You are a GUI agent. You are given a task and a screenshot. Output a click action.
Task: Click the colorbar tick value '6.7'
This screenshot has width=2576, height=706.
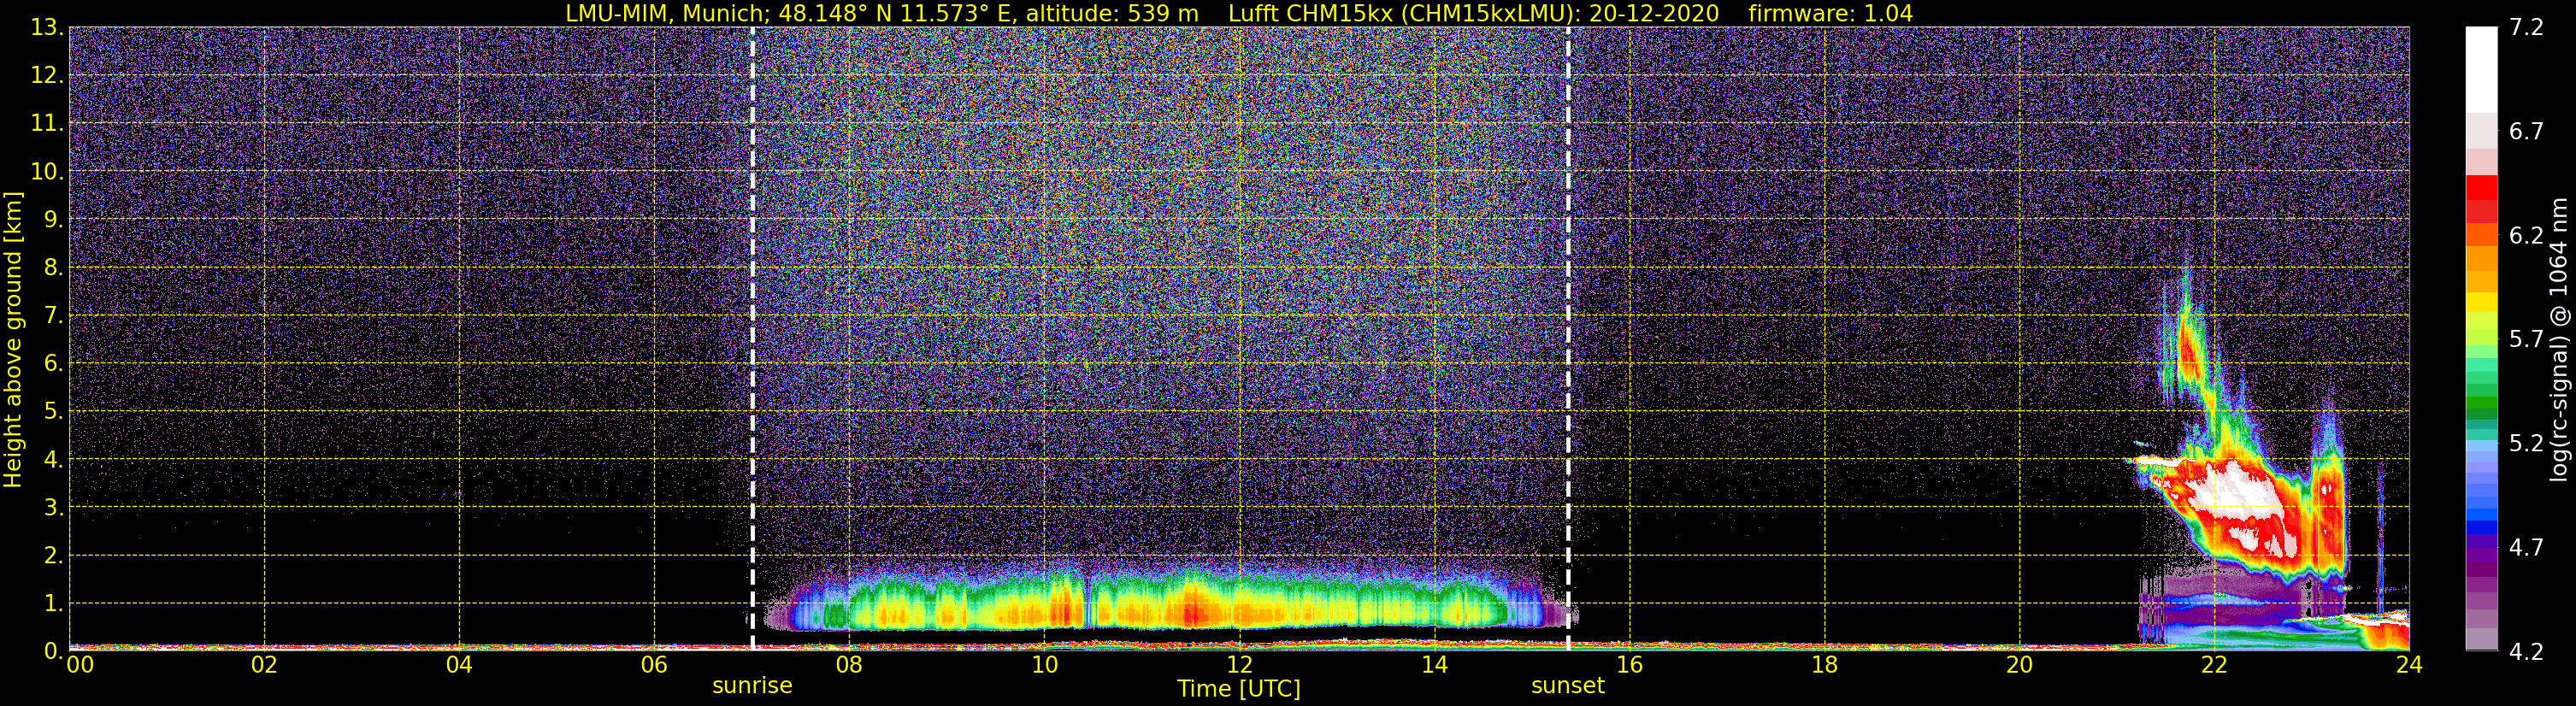tap(2526, 132)
